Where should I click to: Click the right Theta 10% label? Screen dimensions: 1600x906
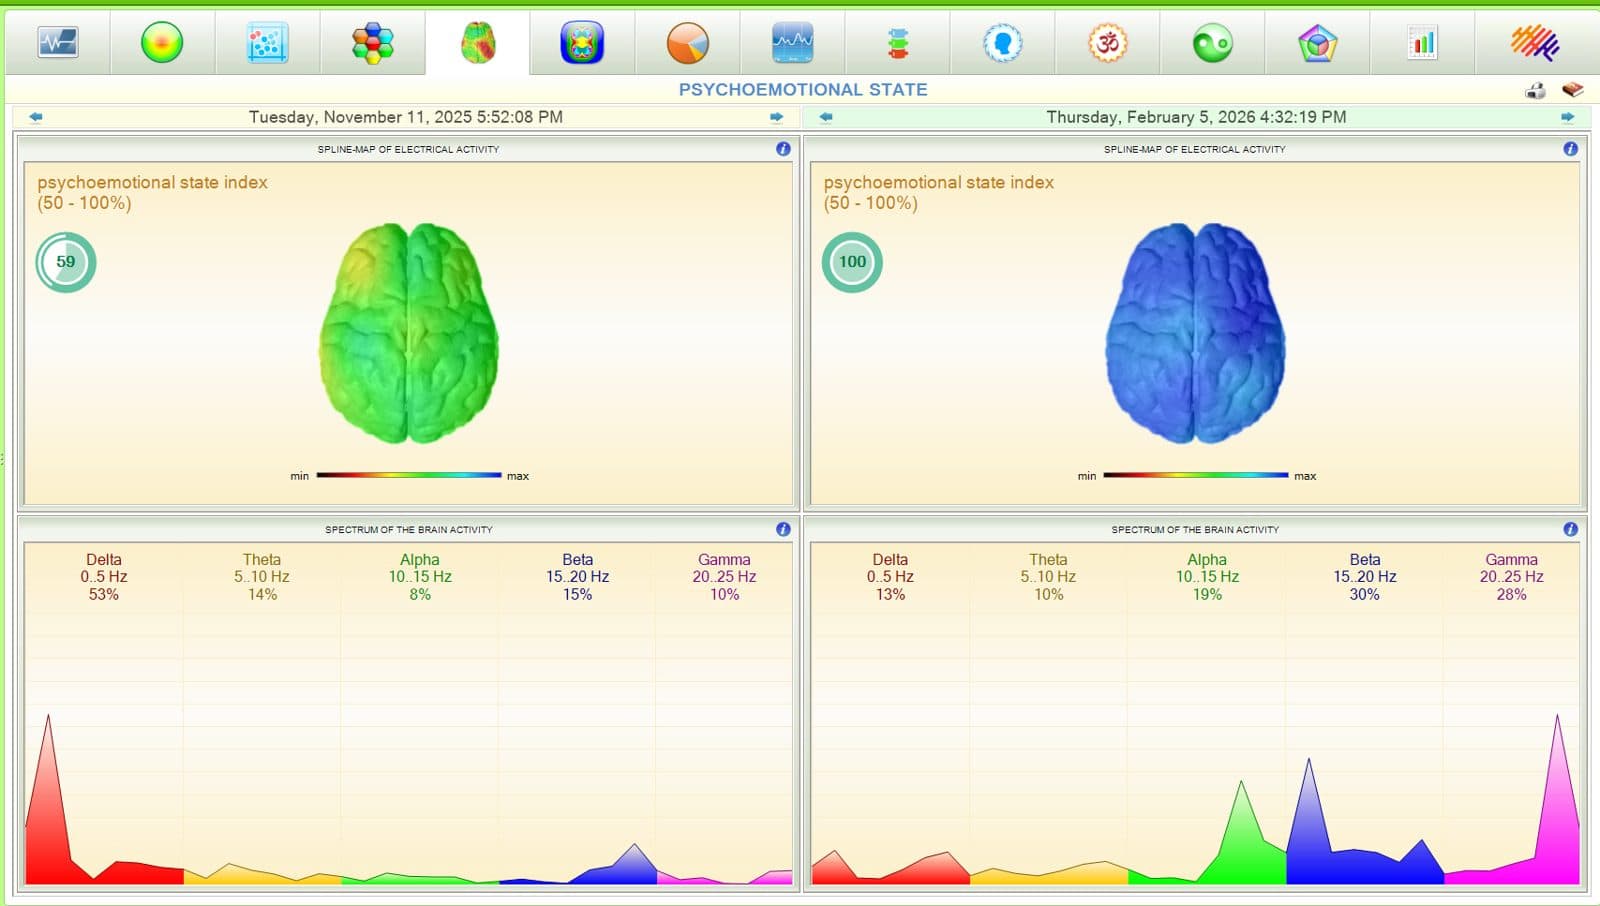pos(1048,577)
